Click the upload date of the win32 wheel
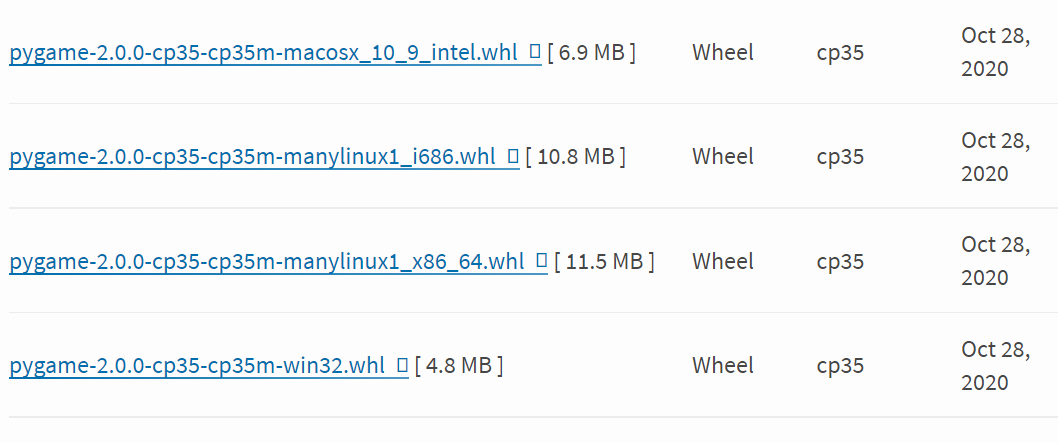Image resolution: width=1058 pixels, height=443 pixels. (x=995, y=366)
